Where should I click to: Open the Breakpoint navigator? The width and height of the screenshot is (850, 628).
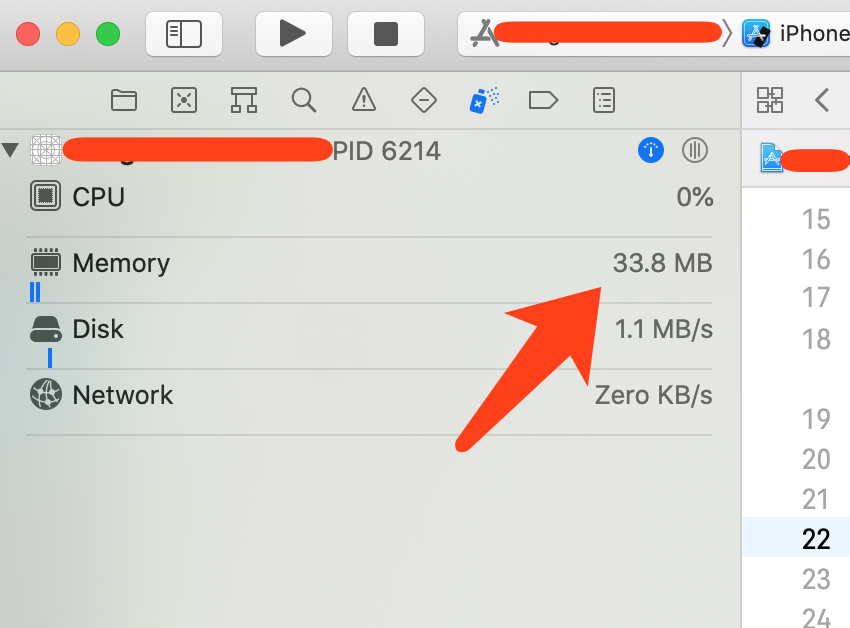coord(543,100)
